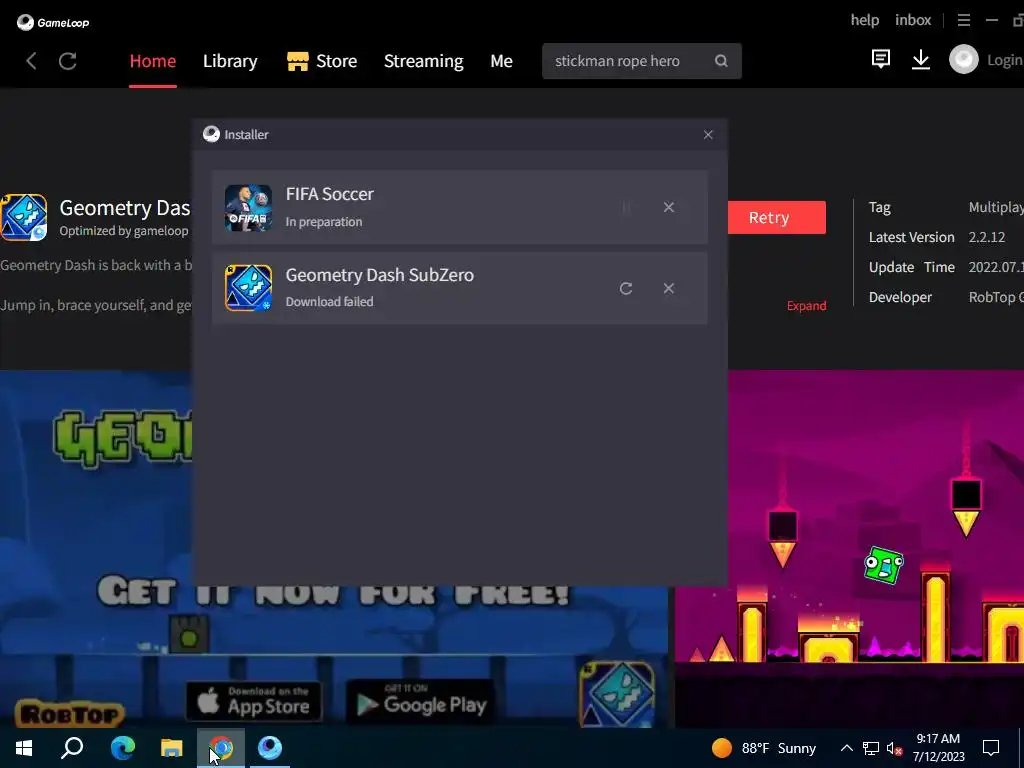The width and height of the screenshot is (1024, 768).
Task: Click the Login link
Action: click(x=1004, y=60)
